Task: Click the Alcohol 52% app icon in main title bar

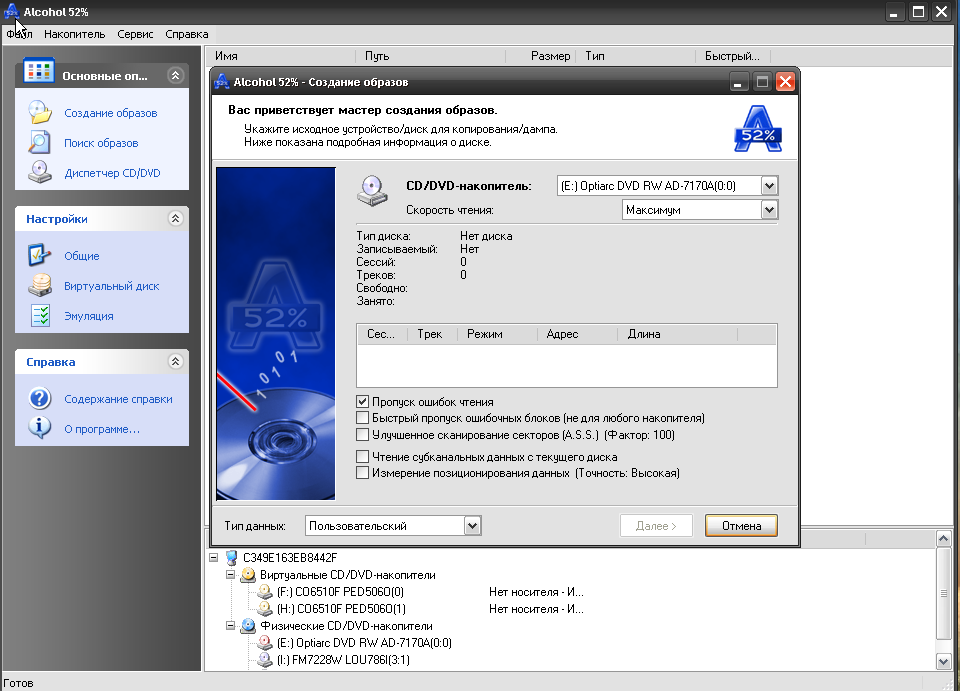Action: [x=12, y=12]
